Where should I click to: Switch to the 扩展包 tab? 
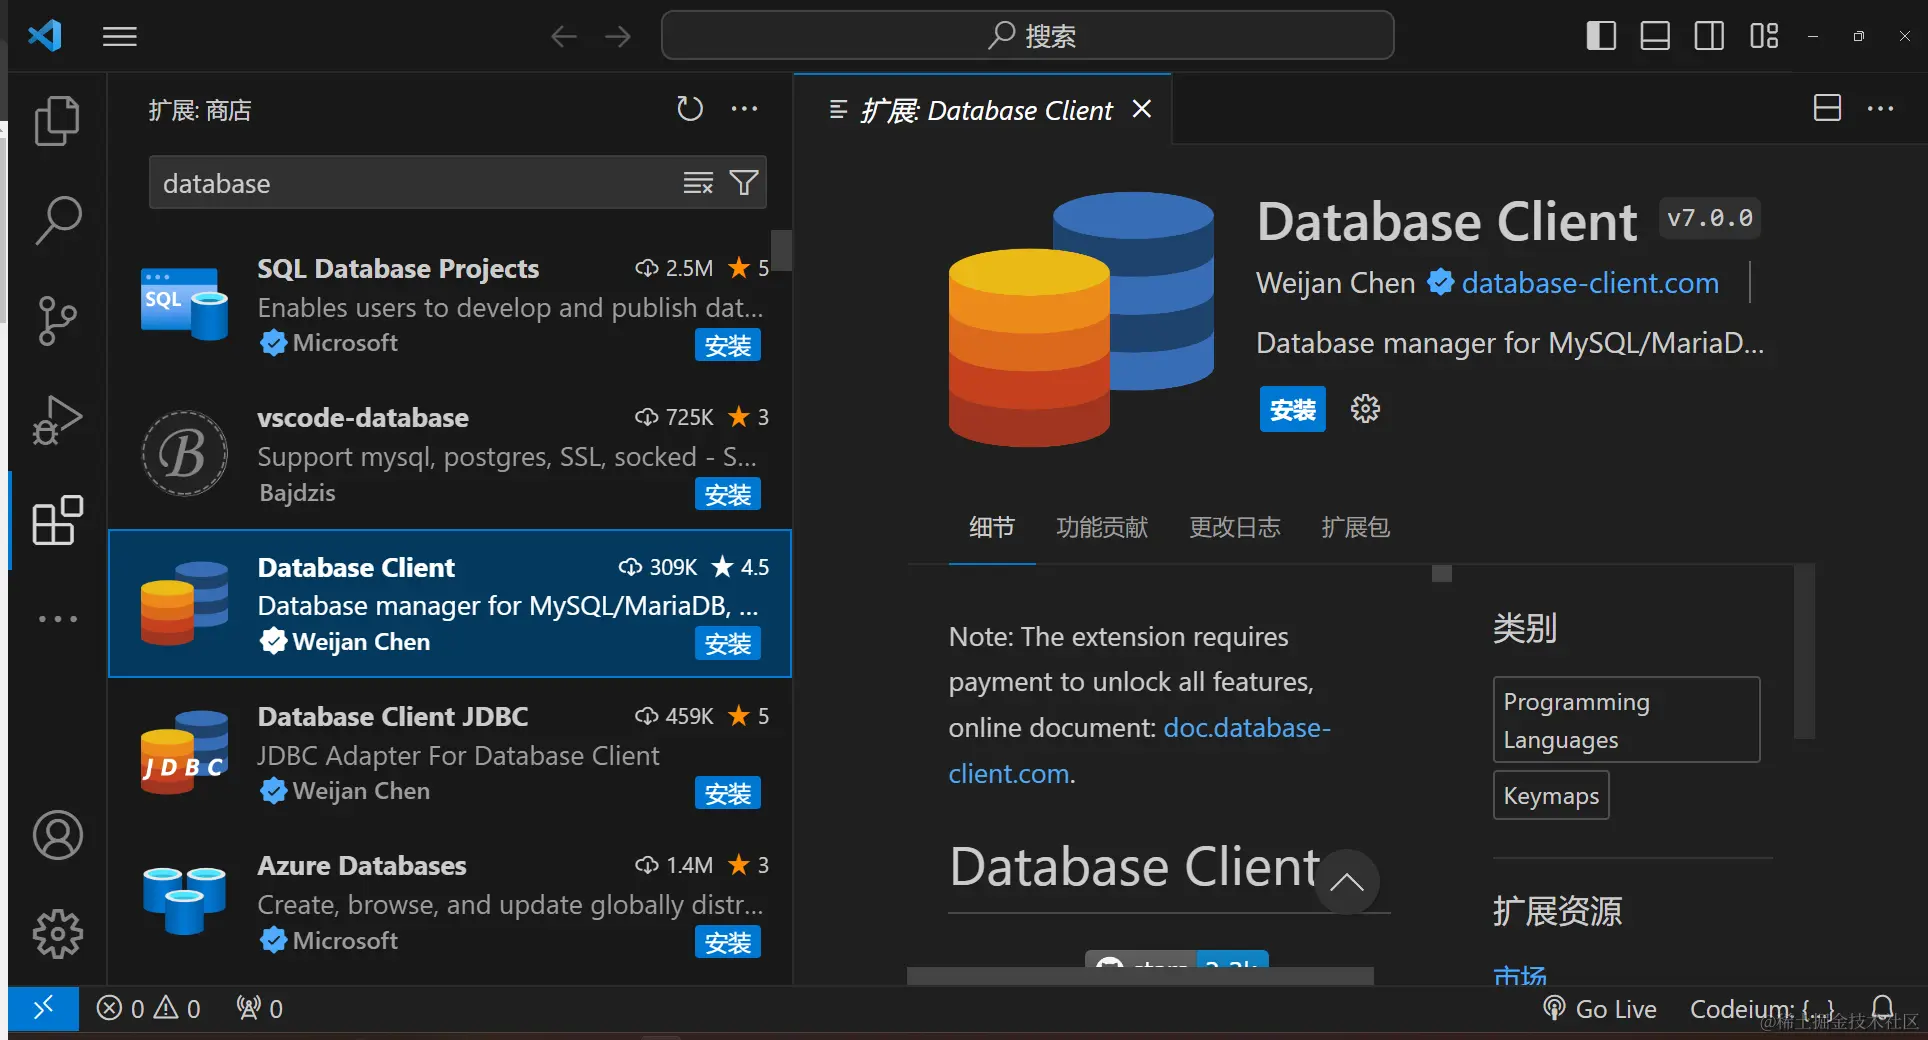point(1355,527)
